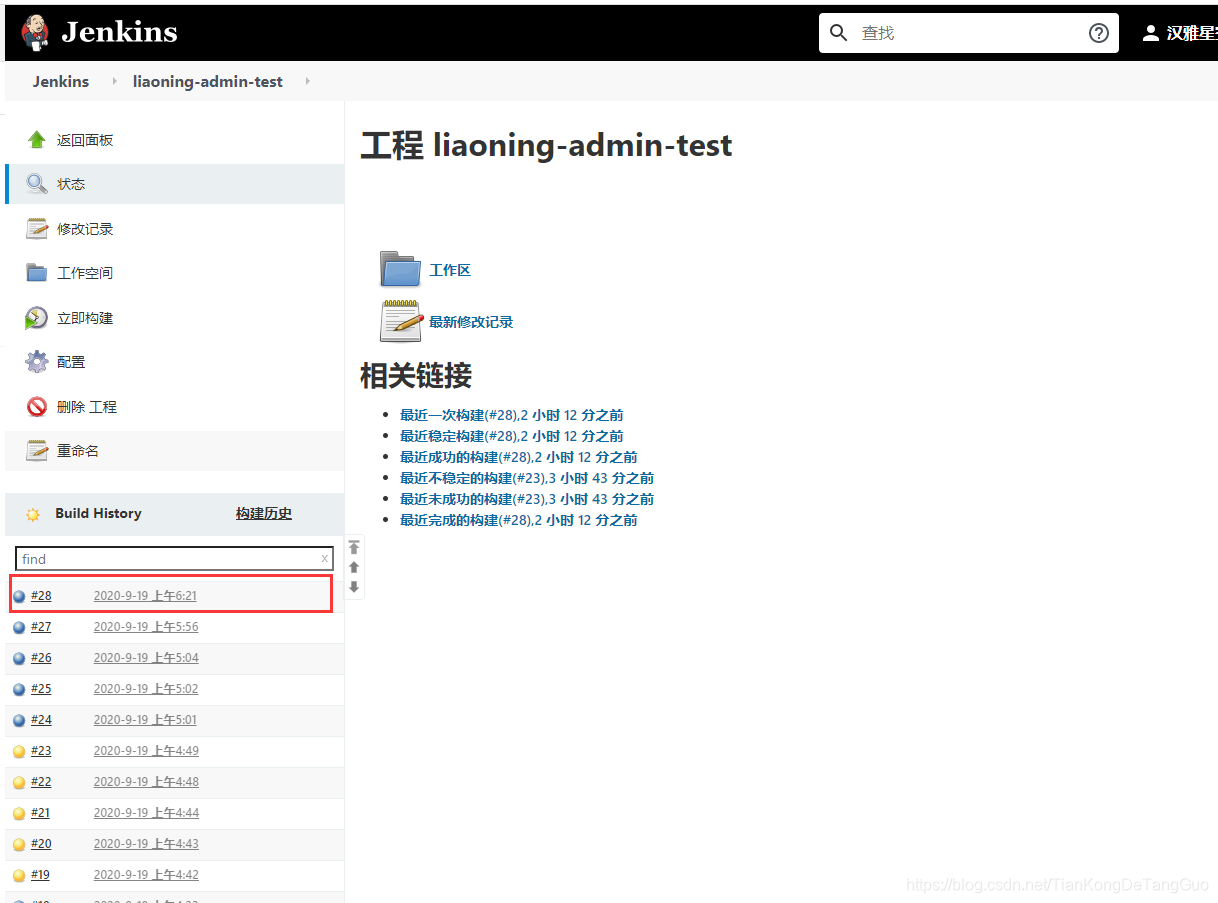
Task: Open build #28 number link
Action: coord(41,596)
